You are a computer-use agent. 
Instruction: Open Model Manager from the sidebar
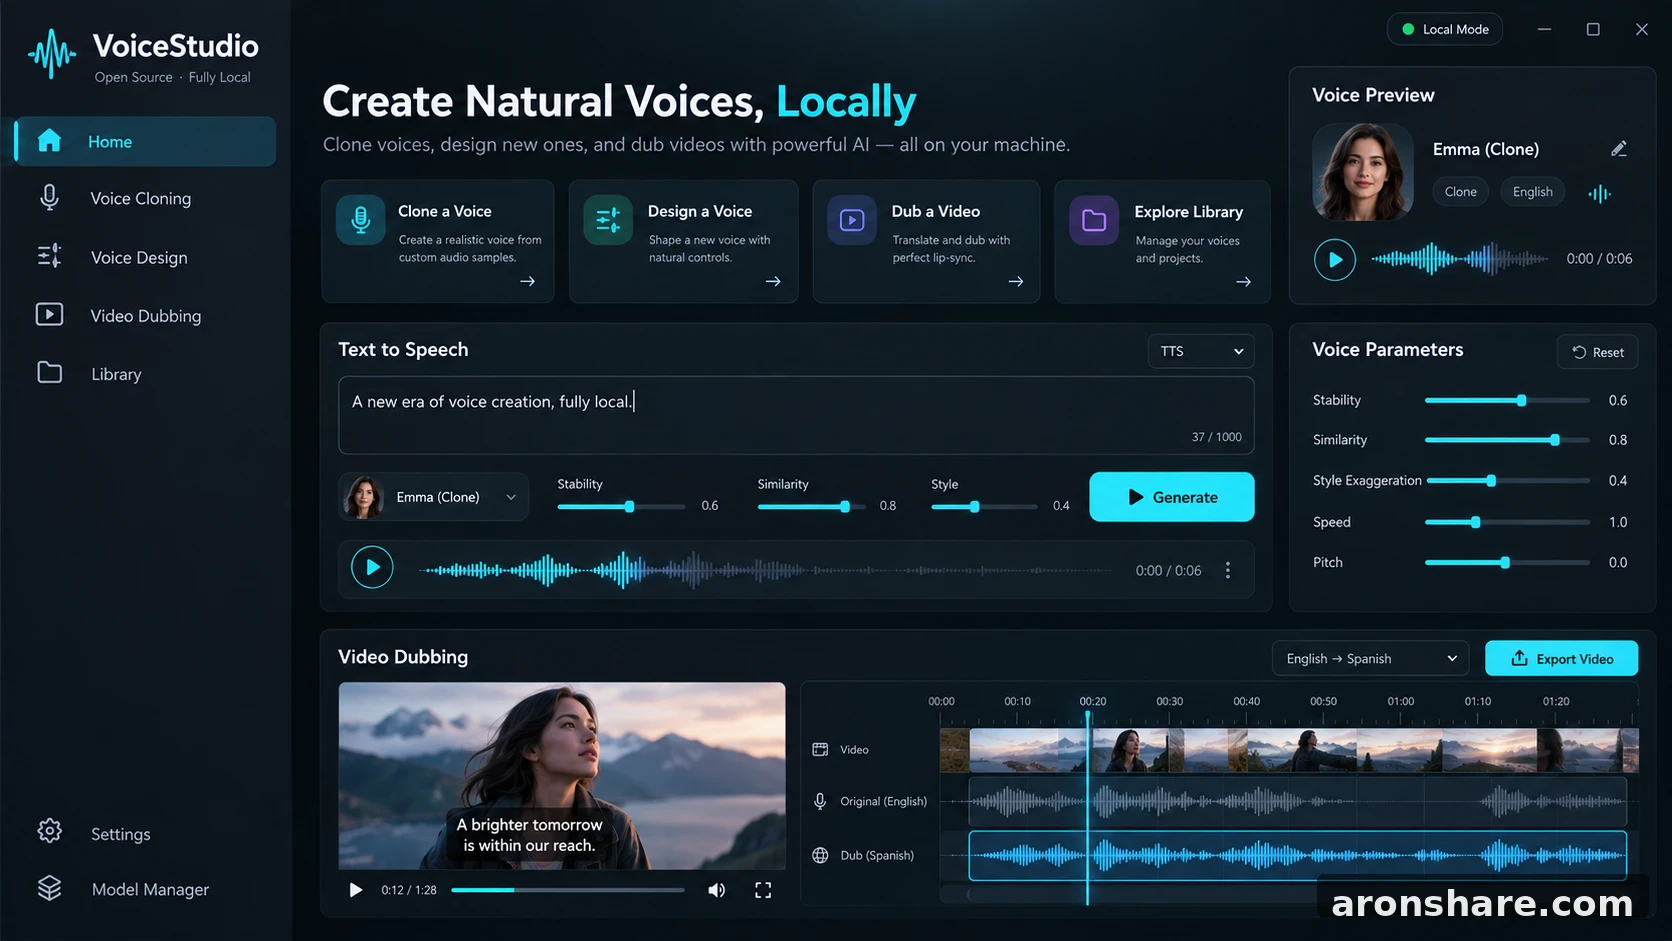[145, 889]
